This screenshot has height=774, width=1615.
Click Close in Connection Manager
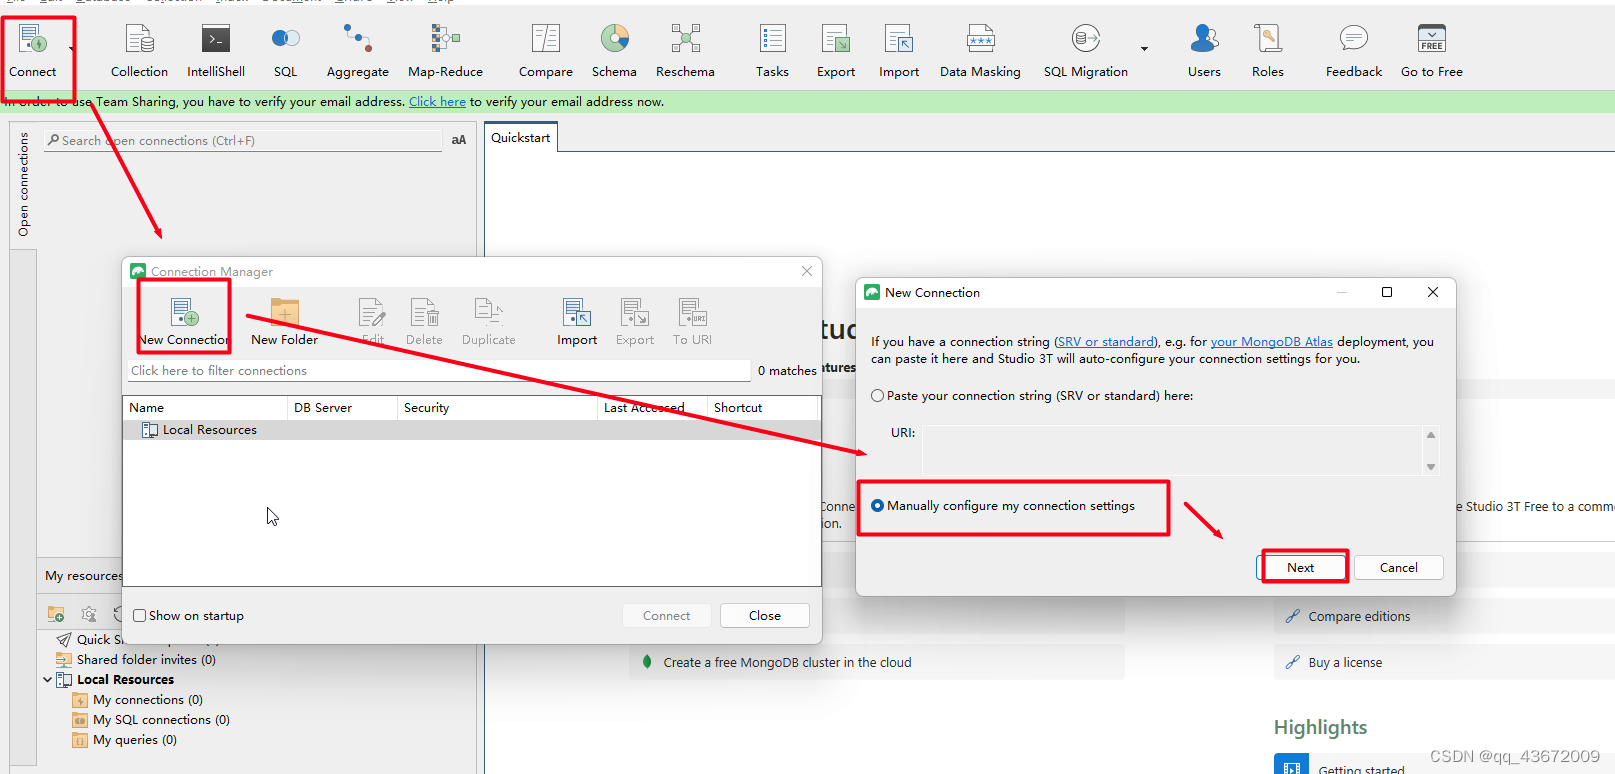pos(765,615)
